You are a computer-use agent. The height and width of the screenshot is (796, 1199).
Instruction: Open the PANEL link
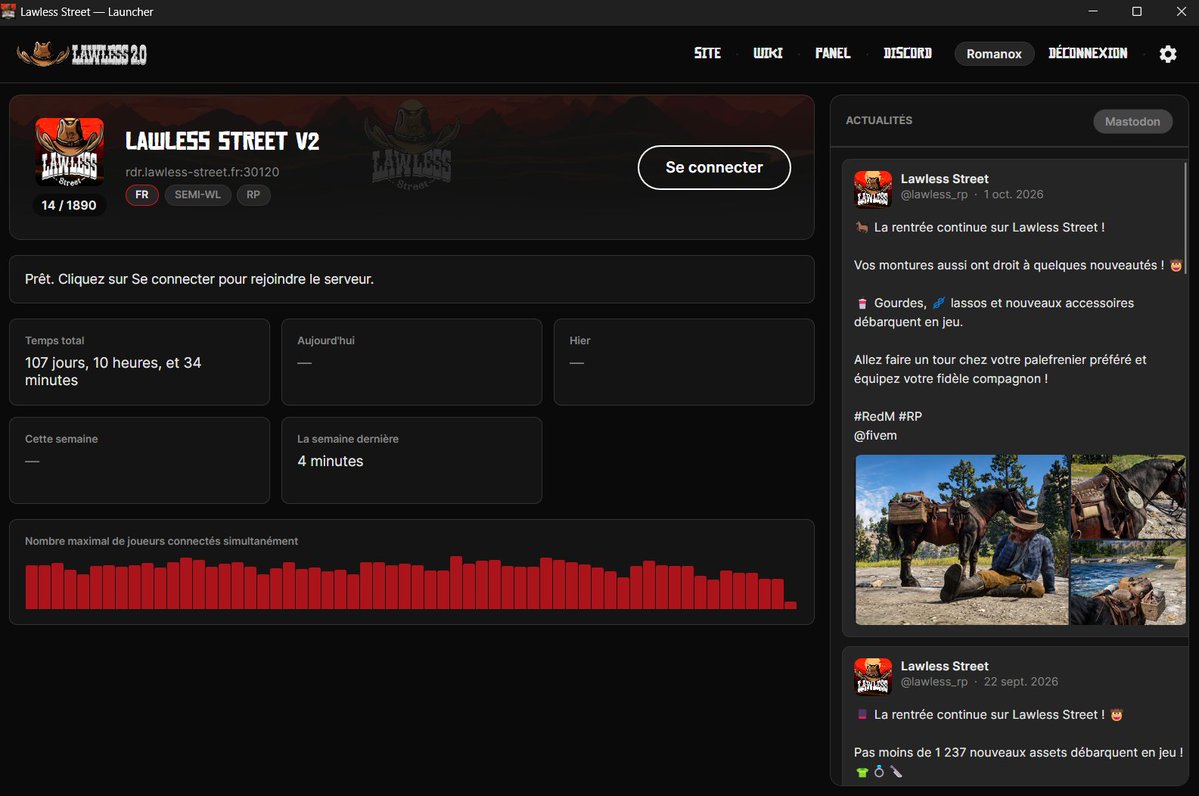pyautogui.click(x=833, y=54)
